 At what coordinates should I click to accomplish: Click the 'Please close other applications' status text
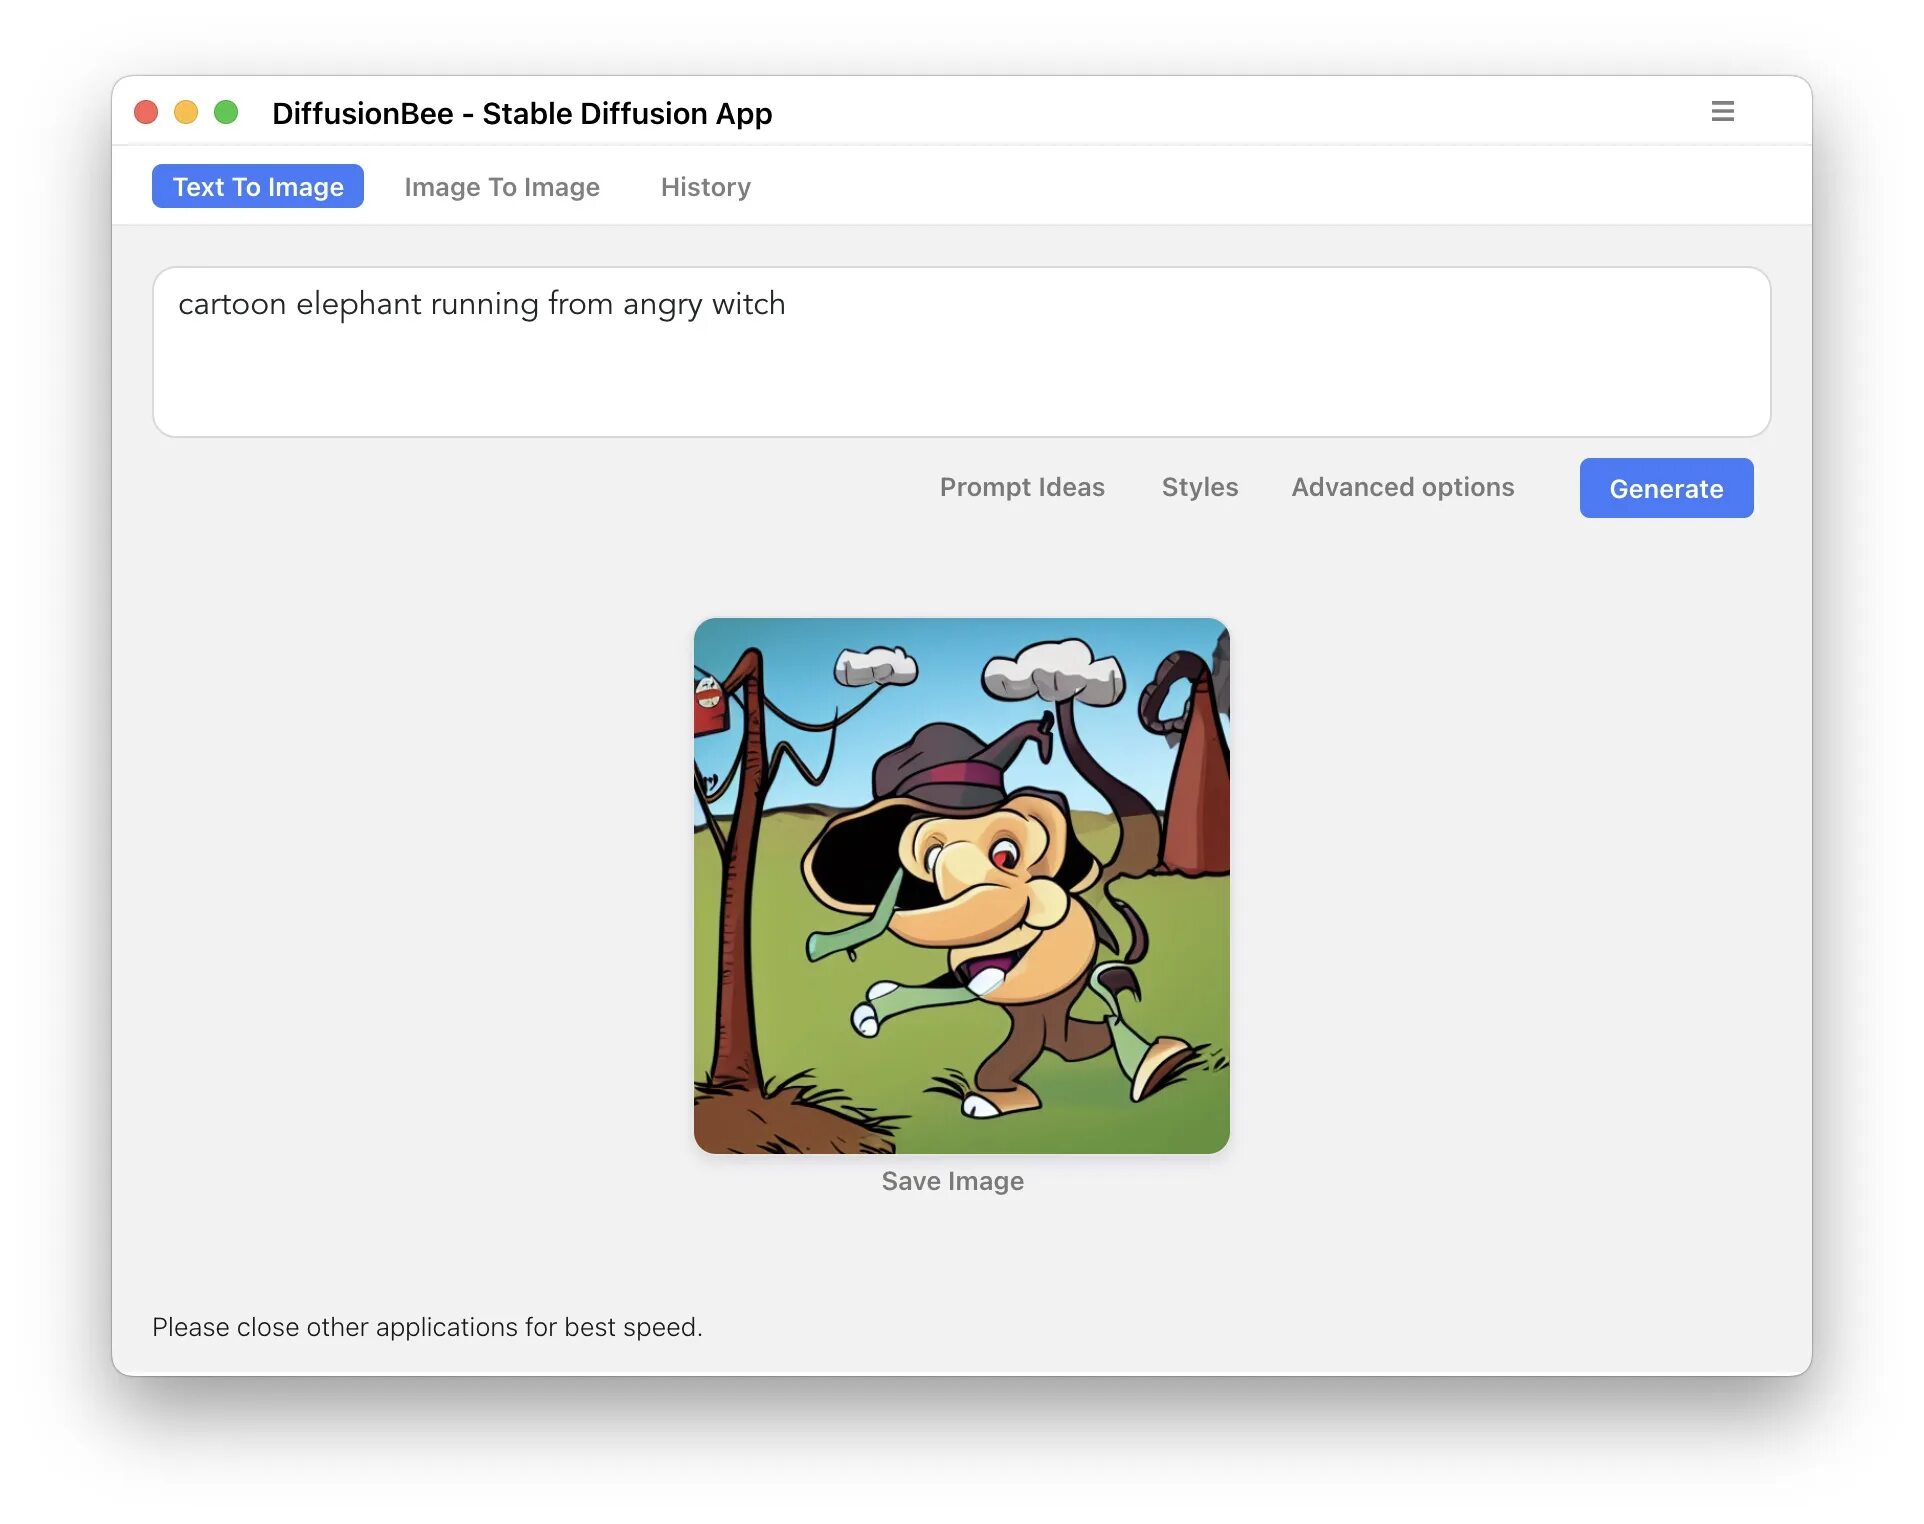[x=427, y=1327]
